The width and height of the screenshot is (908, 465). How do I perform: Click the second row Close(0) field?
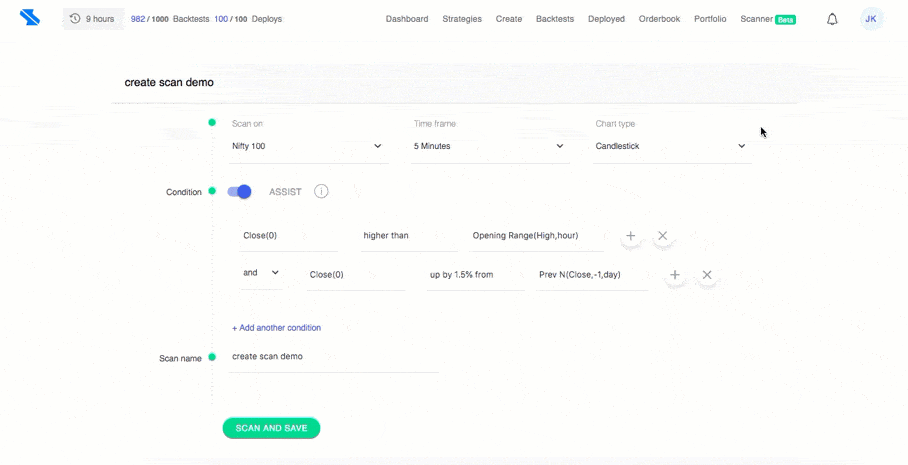pos(356,275)
